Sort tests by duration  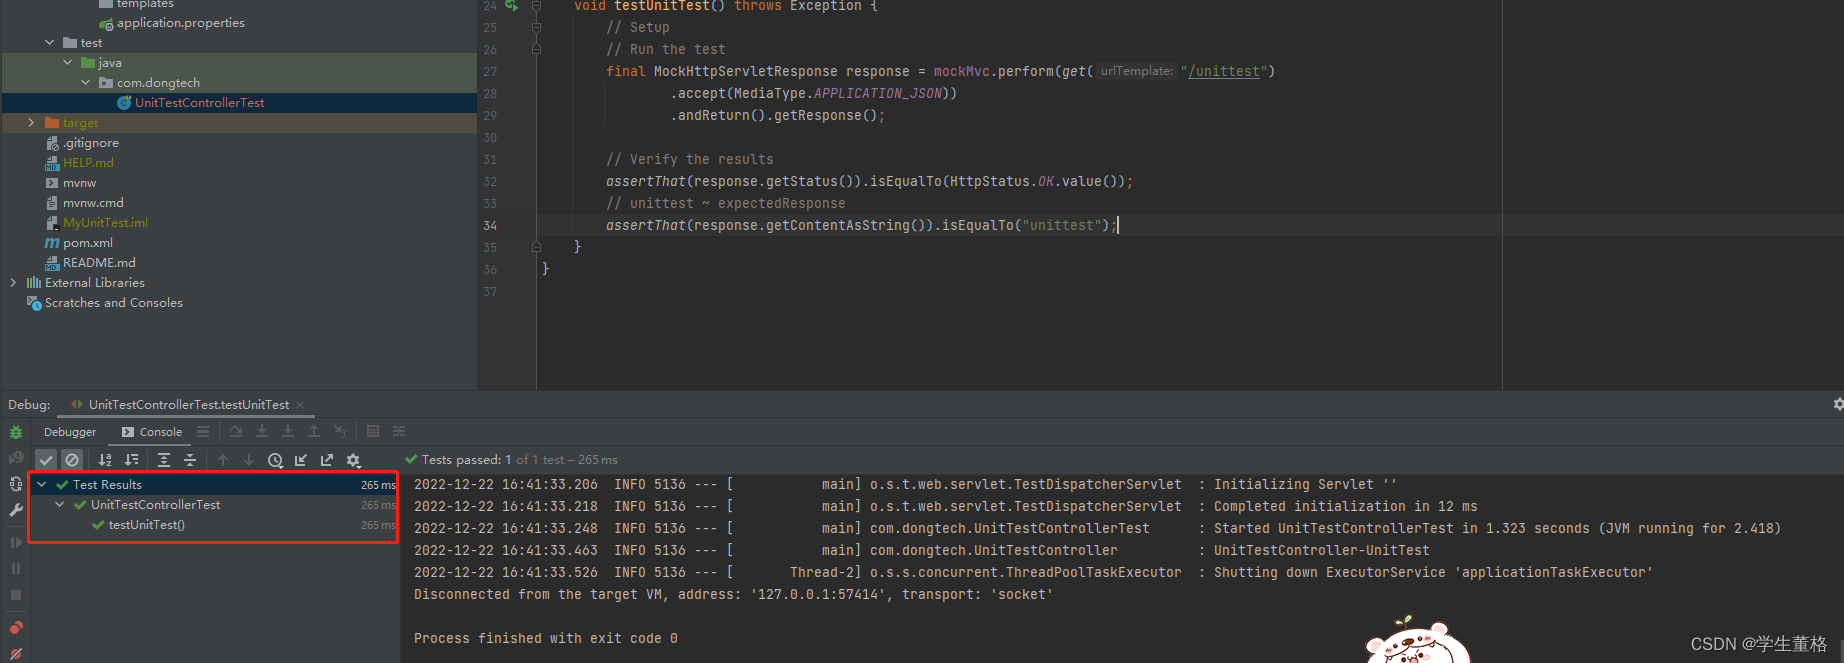pos(131,460)
